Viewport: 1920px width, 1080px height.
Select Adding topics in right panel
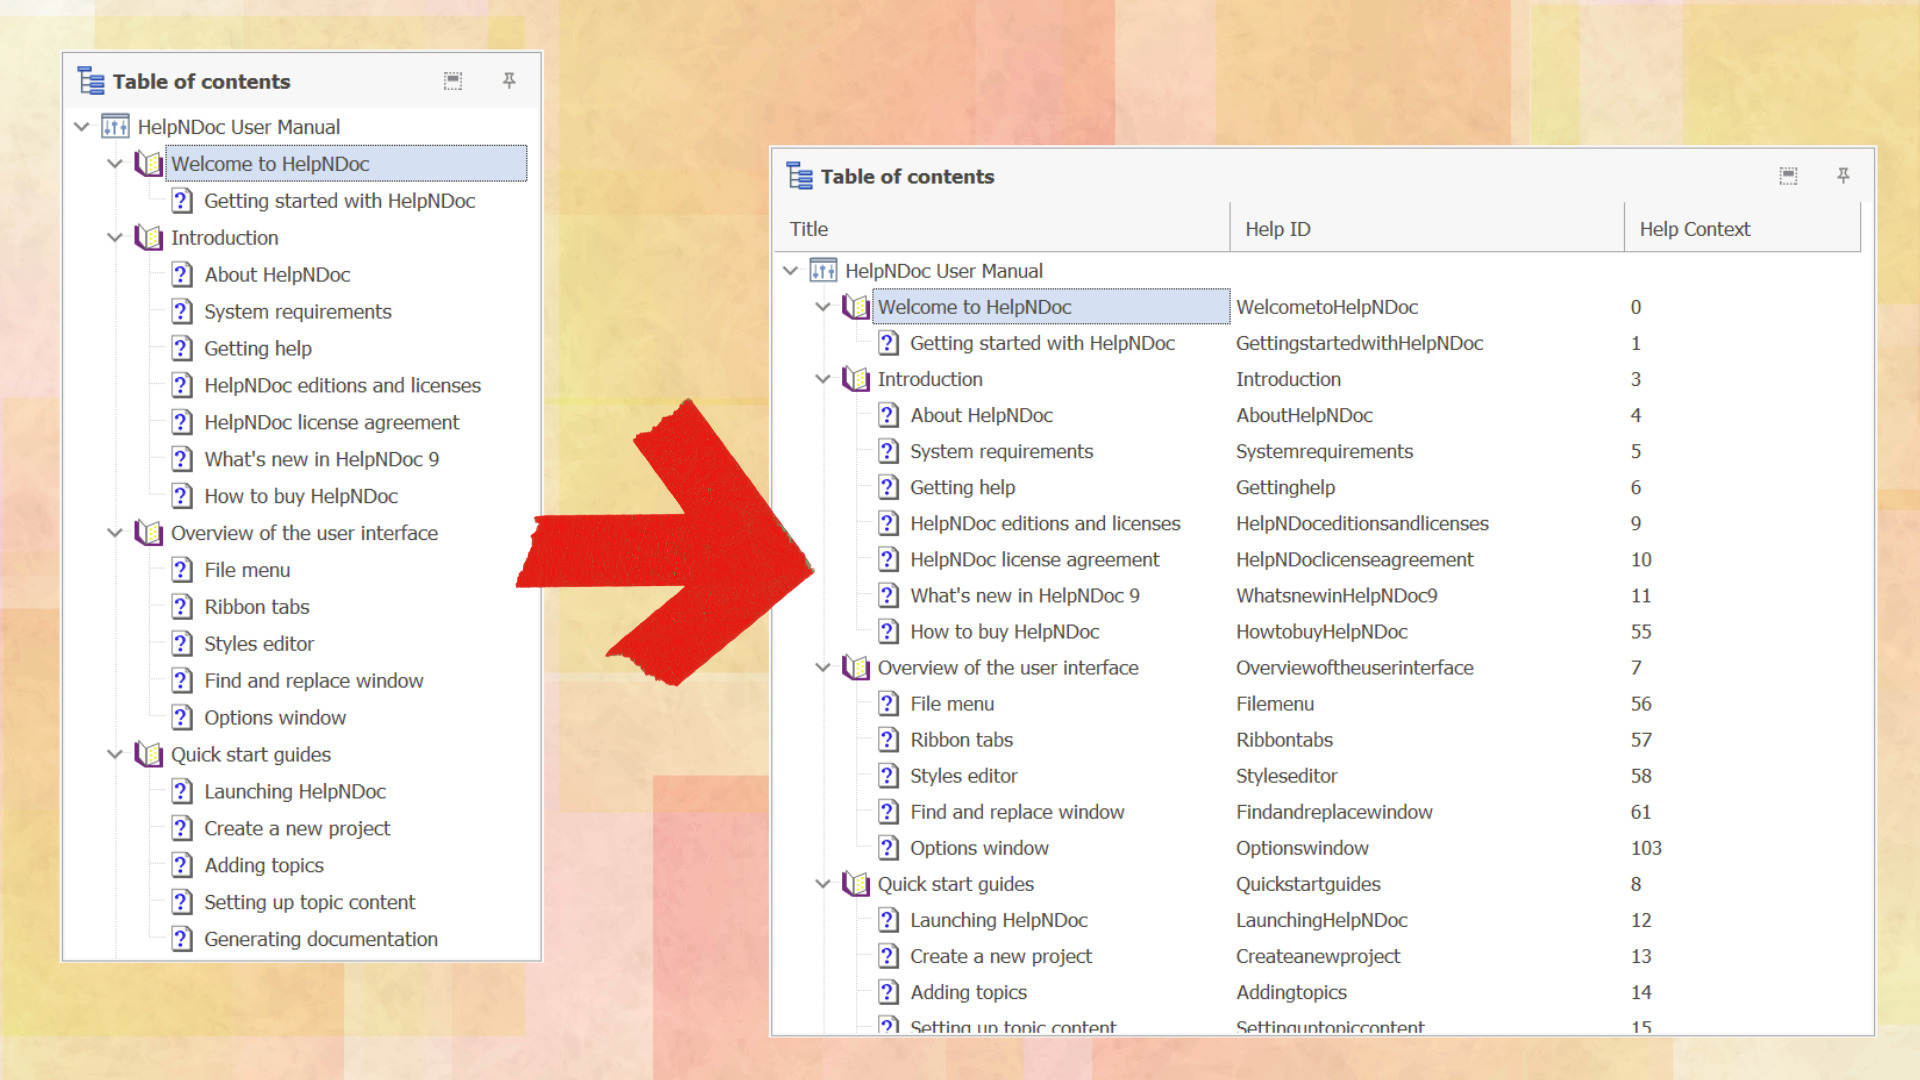(969, 991)
